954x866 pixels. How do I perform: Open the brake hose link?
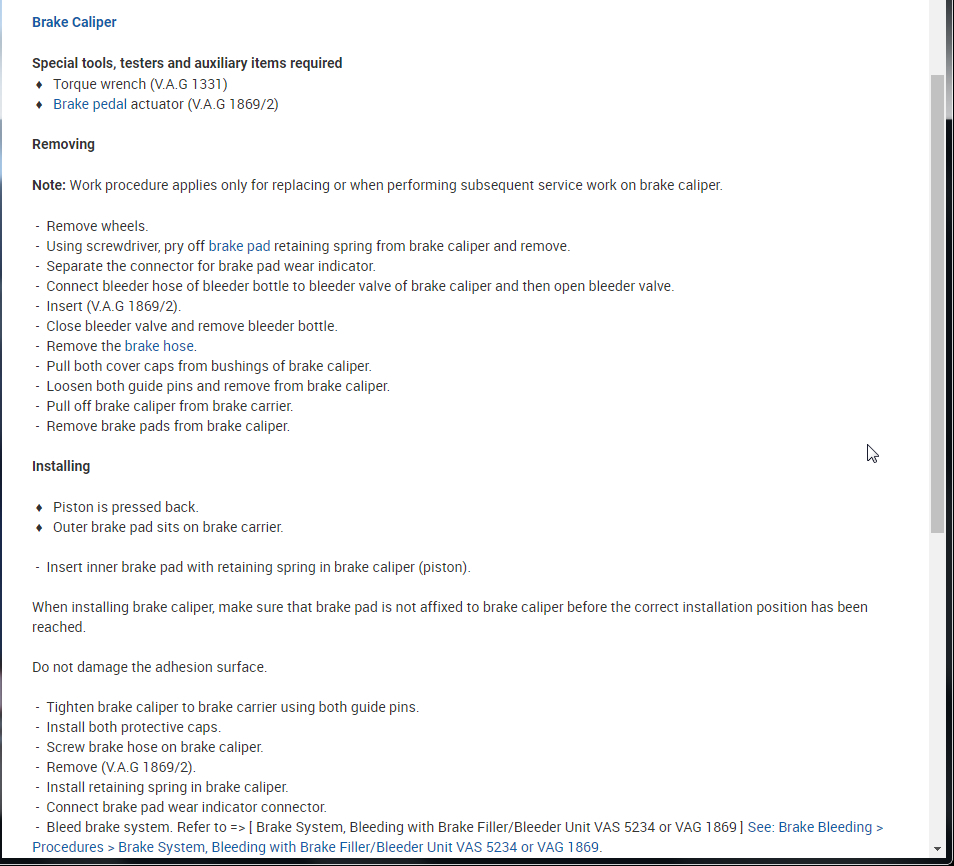click(x=159, y=346)
